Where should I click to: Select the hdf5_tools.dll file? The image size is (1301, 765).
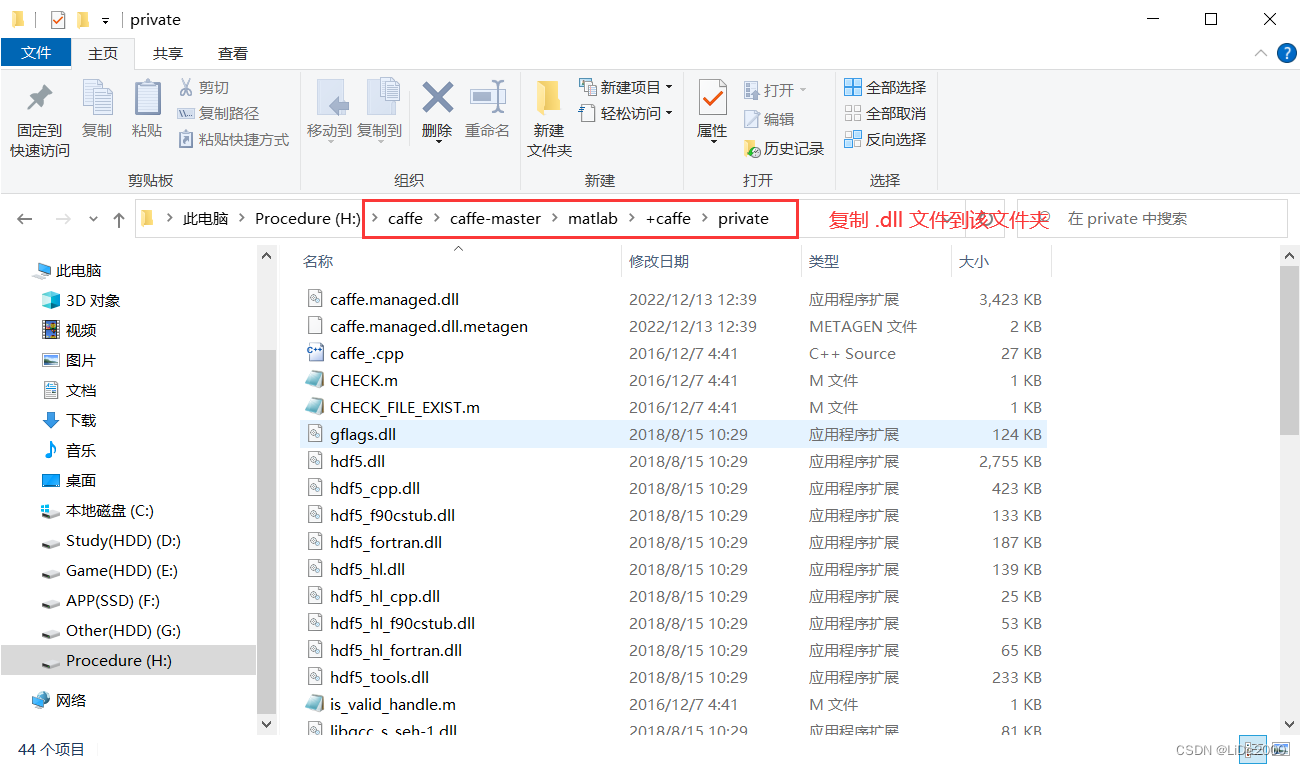[x=675, y=678]
